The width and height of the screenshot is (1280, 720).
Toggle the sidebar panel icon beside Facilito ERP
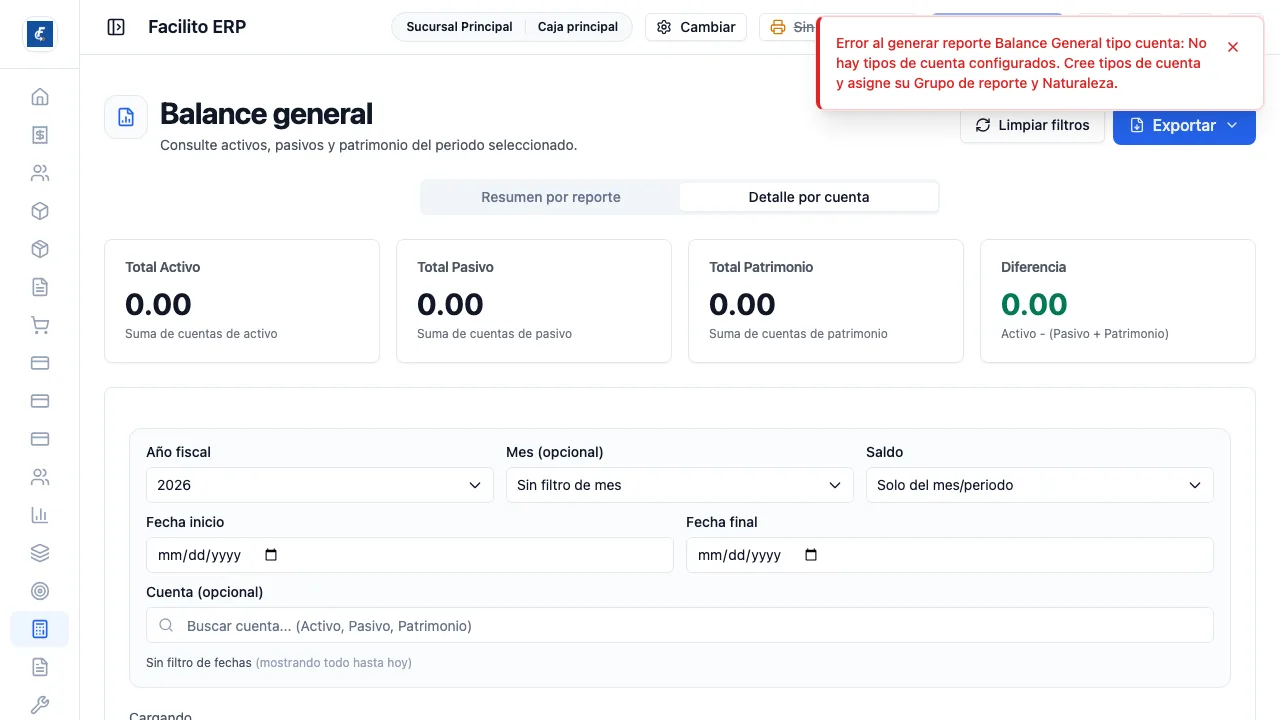coord(116,27)
